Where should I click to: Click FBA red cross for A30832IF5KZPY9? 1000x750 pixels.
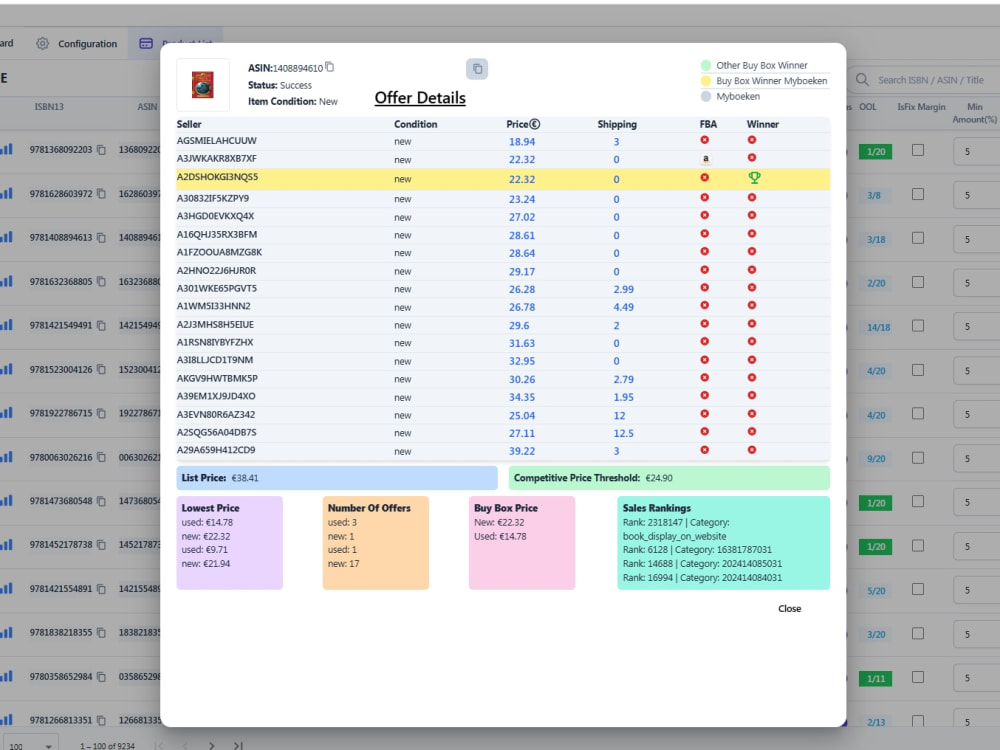click(705, 198)
